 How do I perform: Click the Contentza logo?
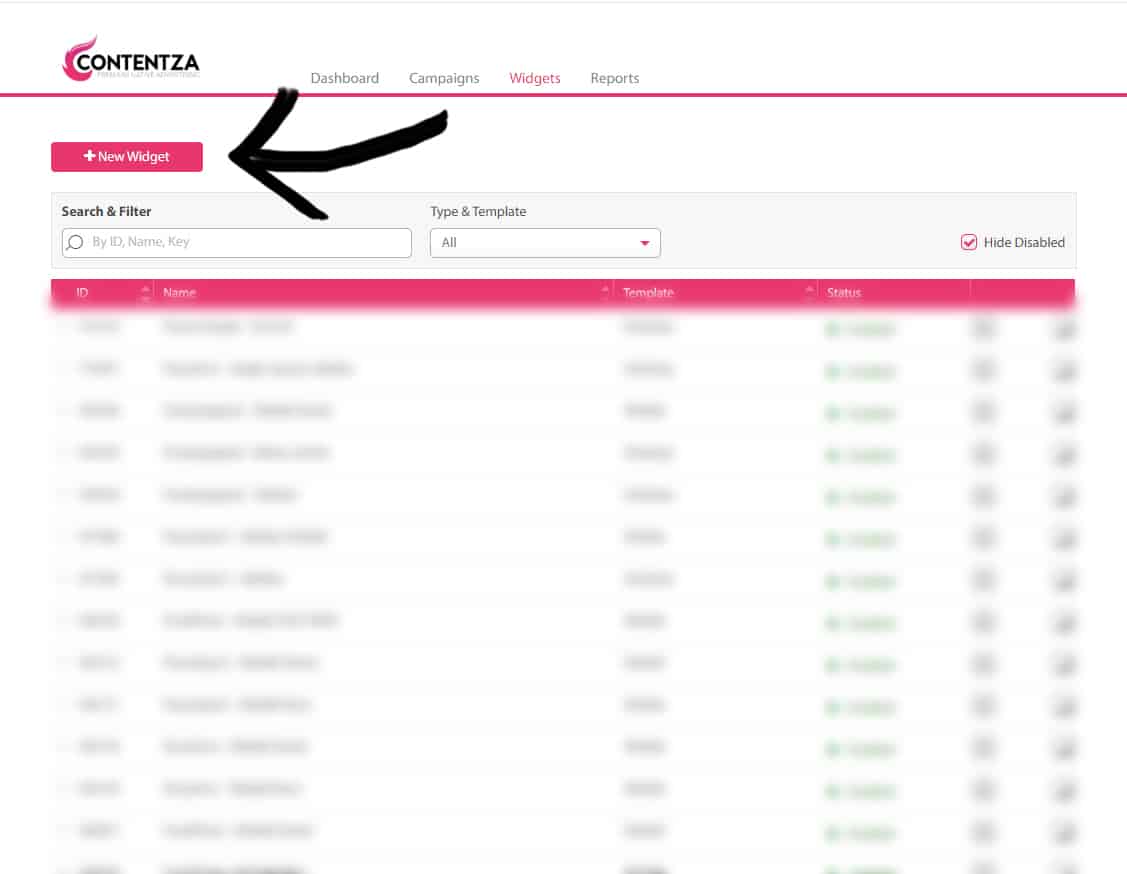coord(131,58)
